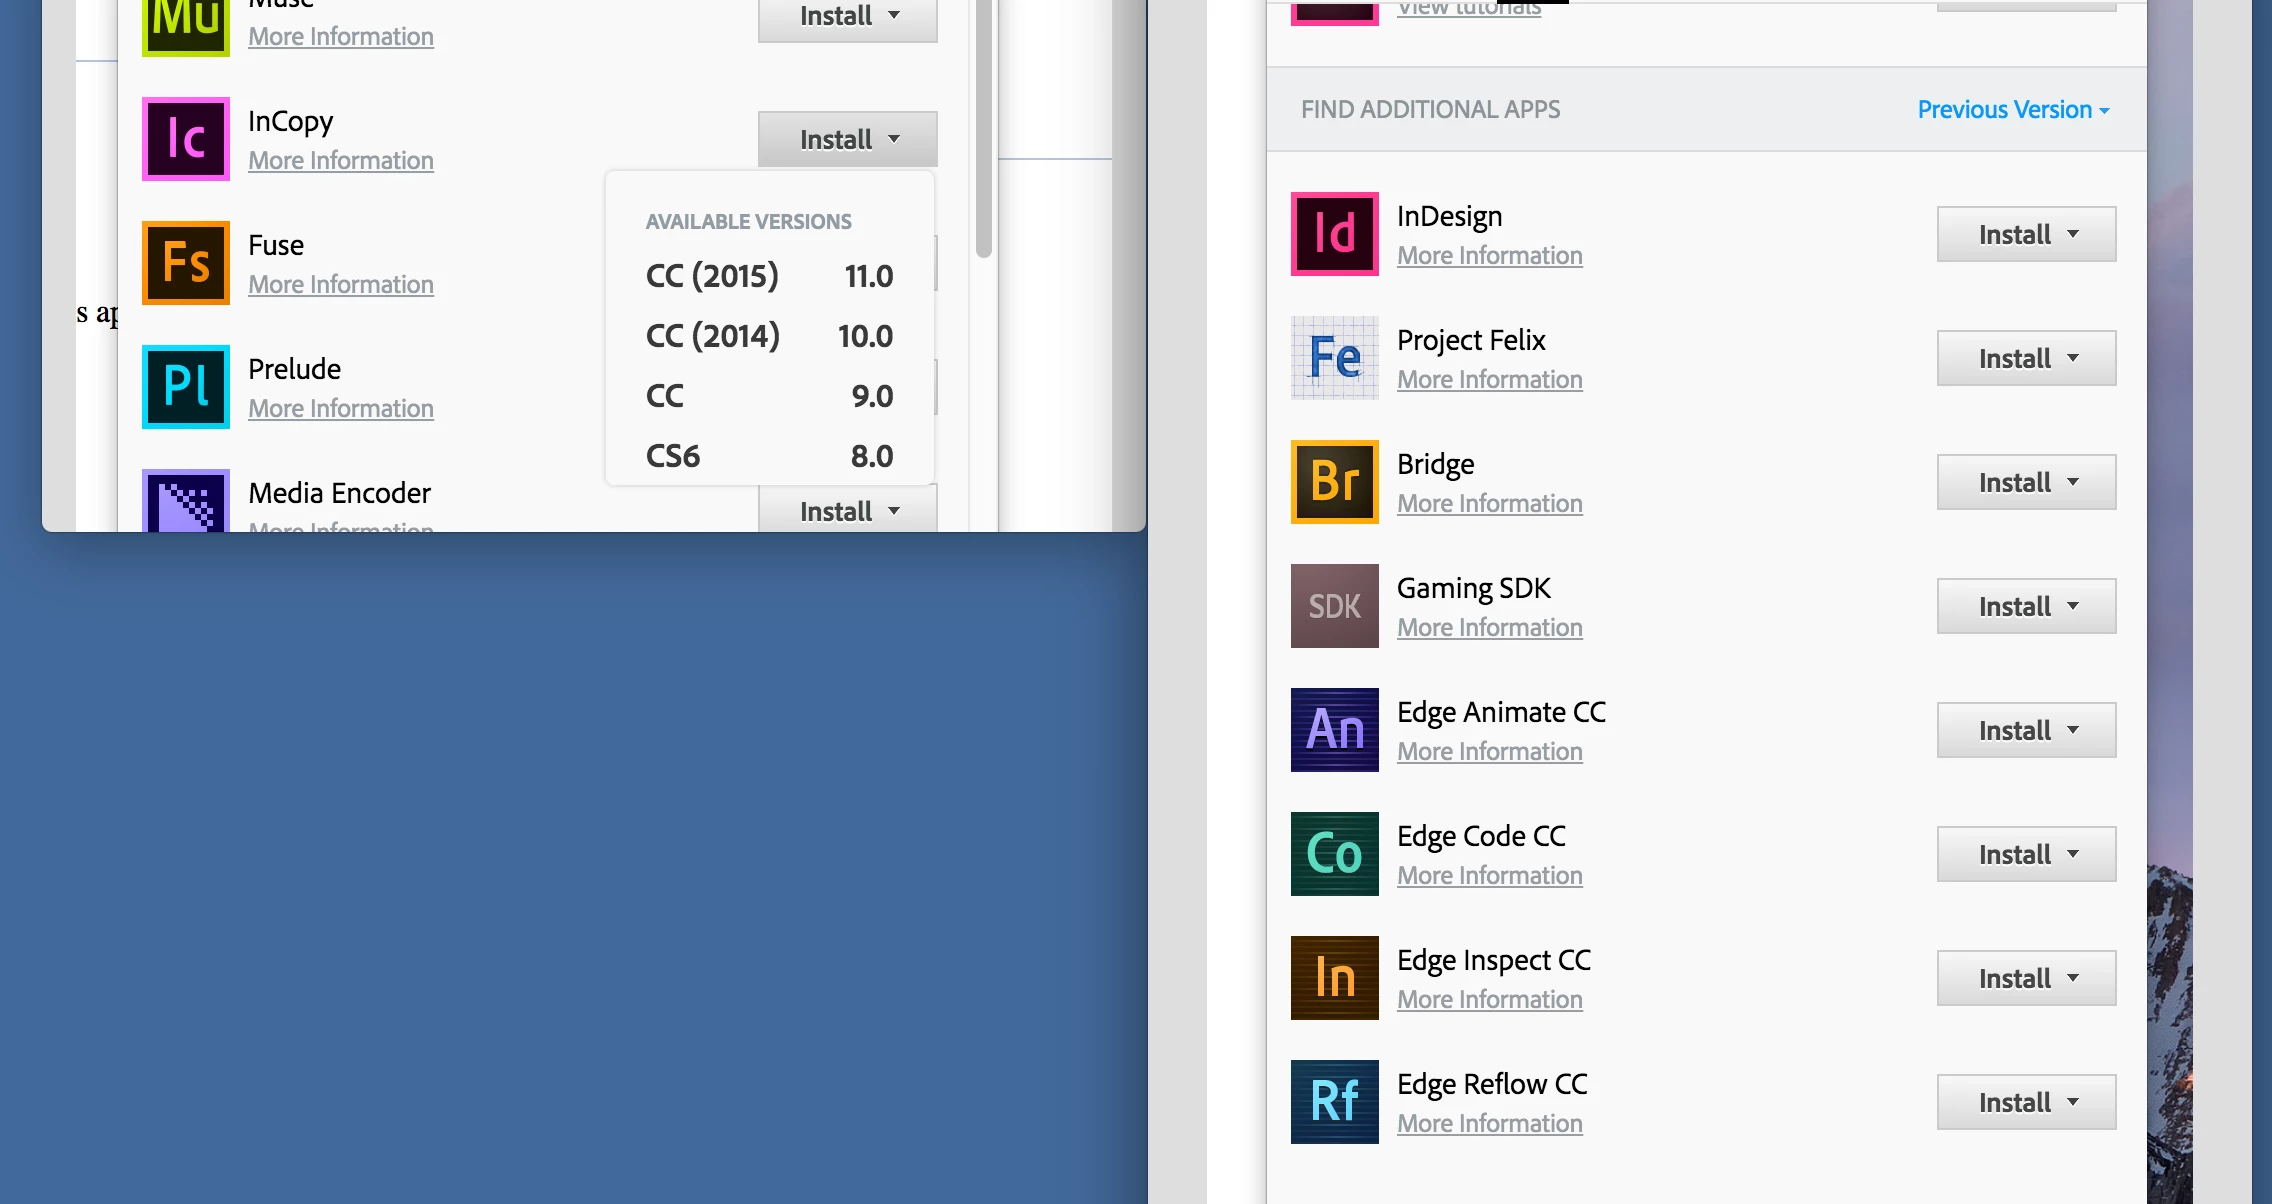This screenshot has height=1204, width=2272.
Task: Open More Information link for InCopy
Action: coord(341,161)
